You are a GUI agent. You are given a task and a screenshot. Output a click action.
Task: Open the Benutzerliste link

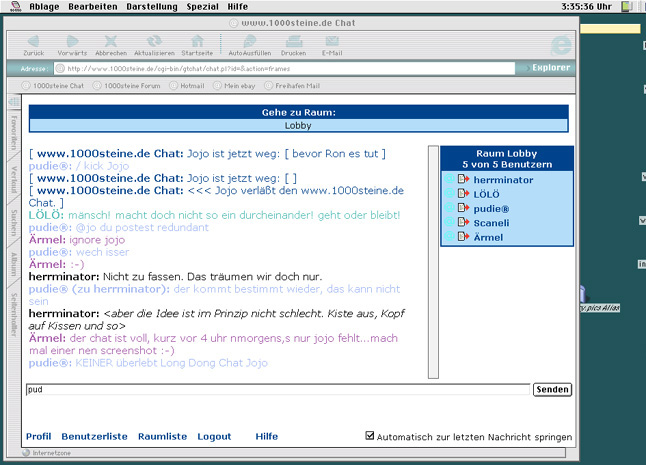coord(94,436)
